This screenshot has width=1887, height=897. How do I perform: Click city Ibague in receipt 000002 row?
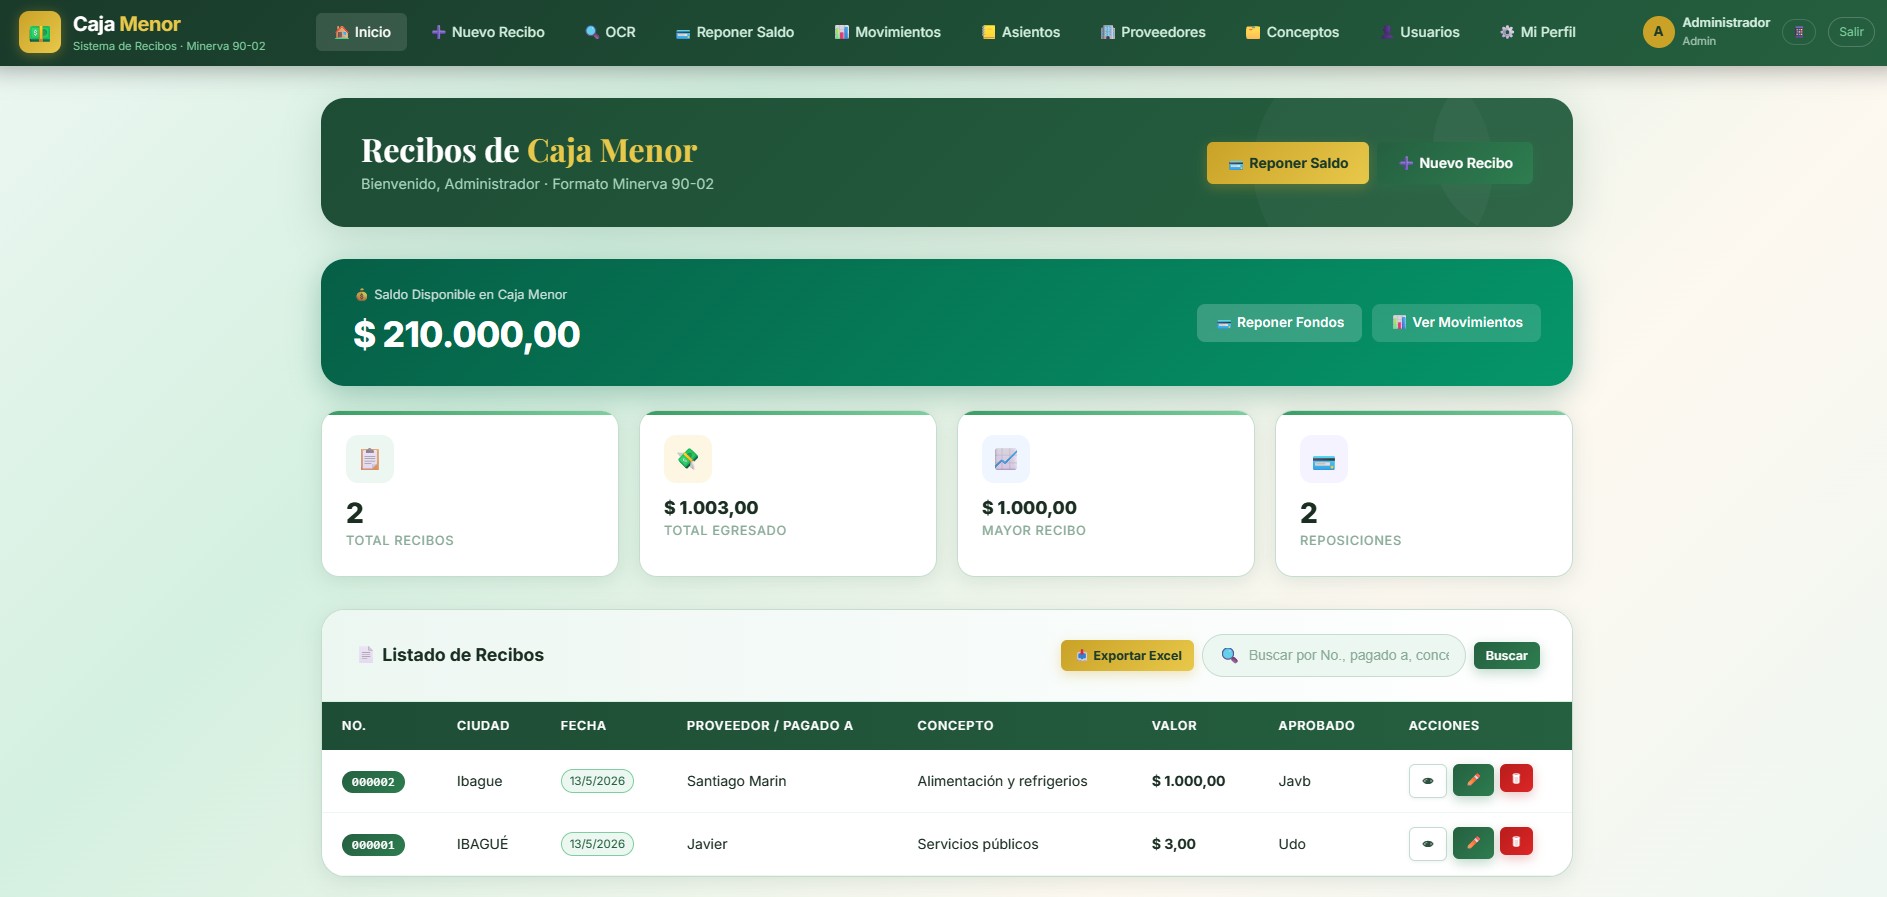pyautogui.click(x=480, y=781)
